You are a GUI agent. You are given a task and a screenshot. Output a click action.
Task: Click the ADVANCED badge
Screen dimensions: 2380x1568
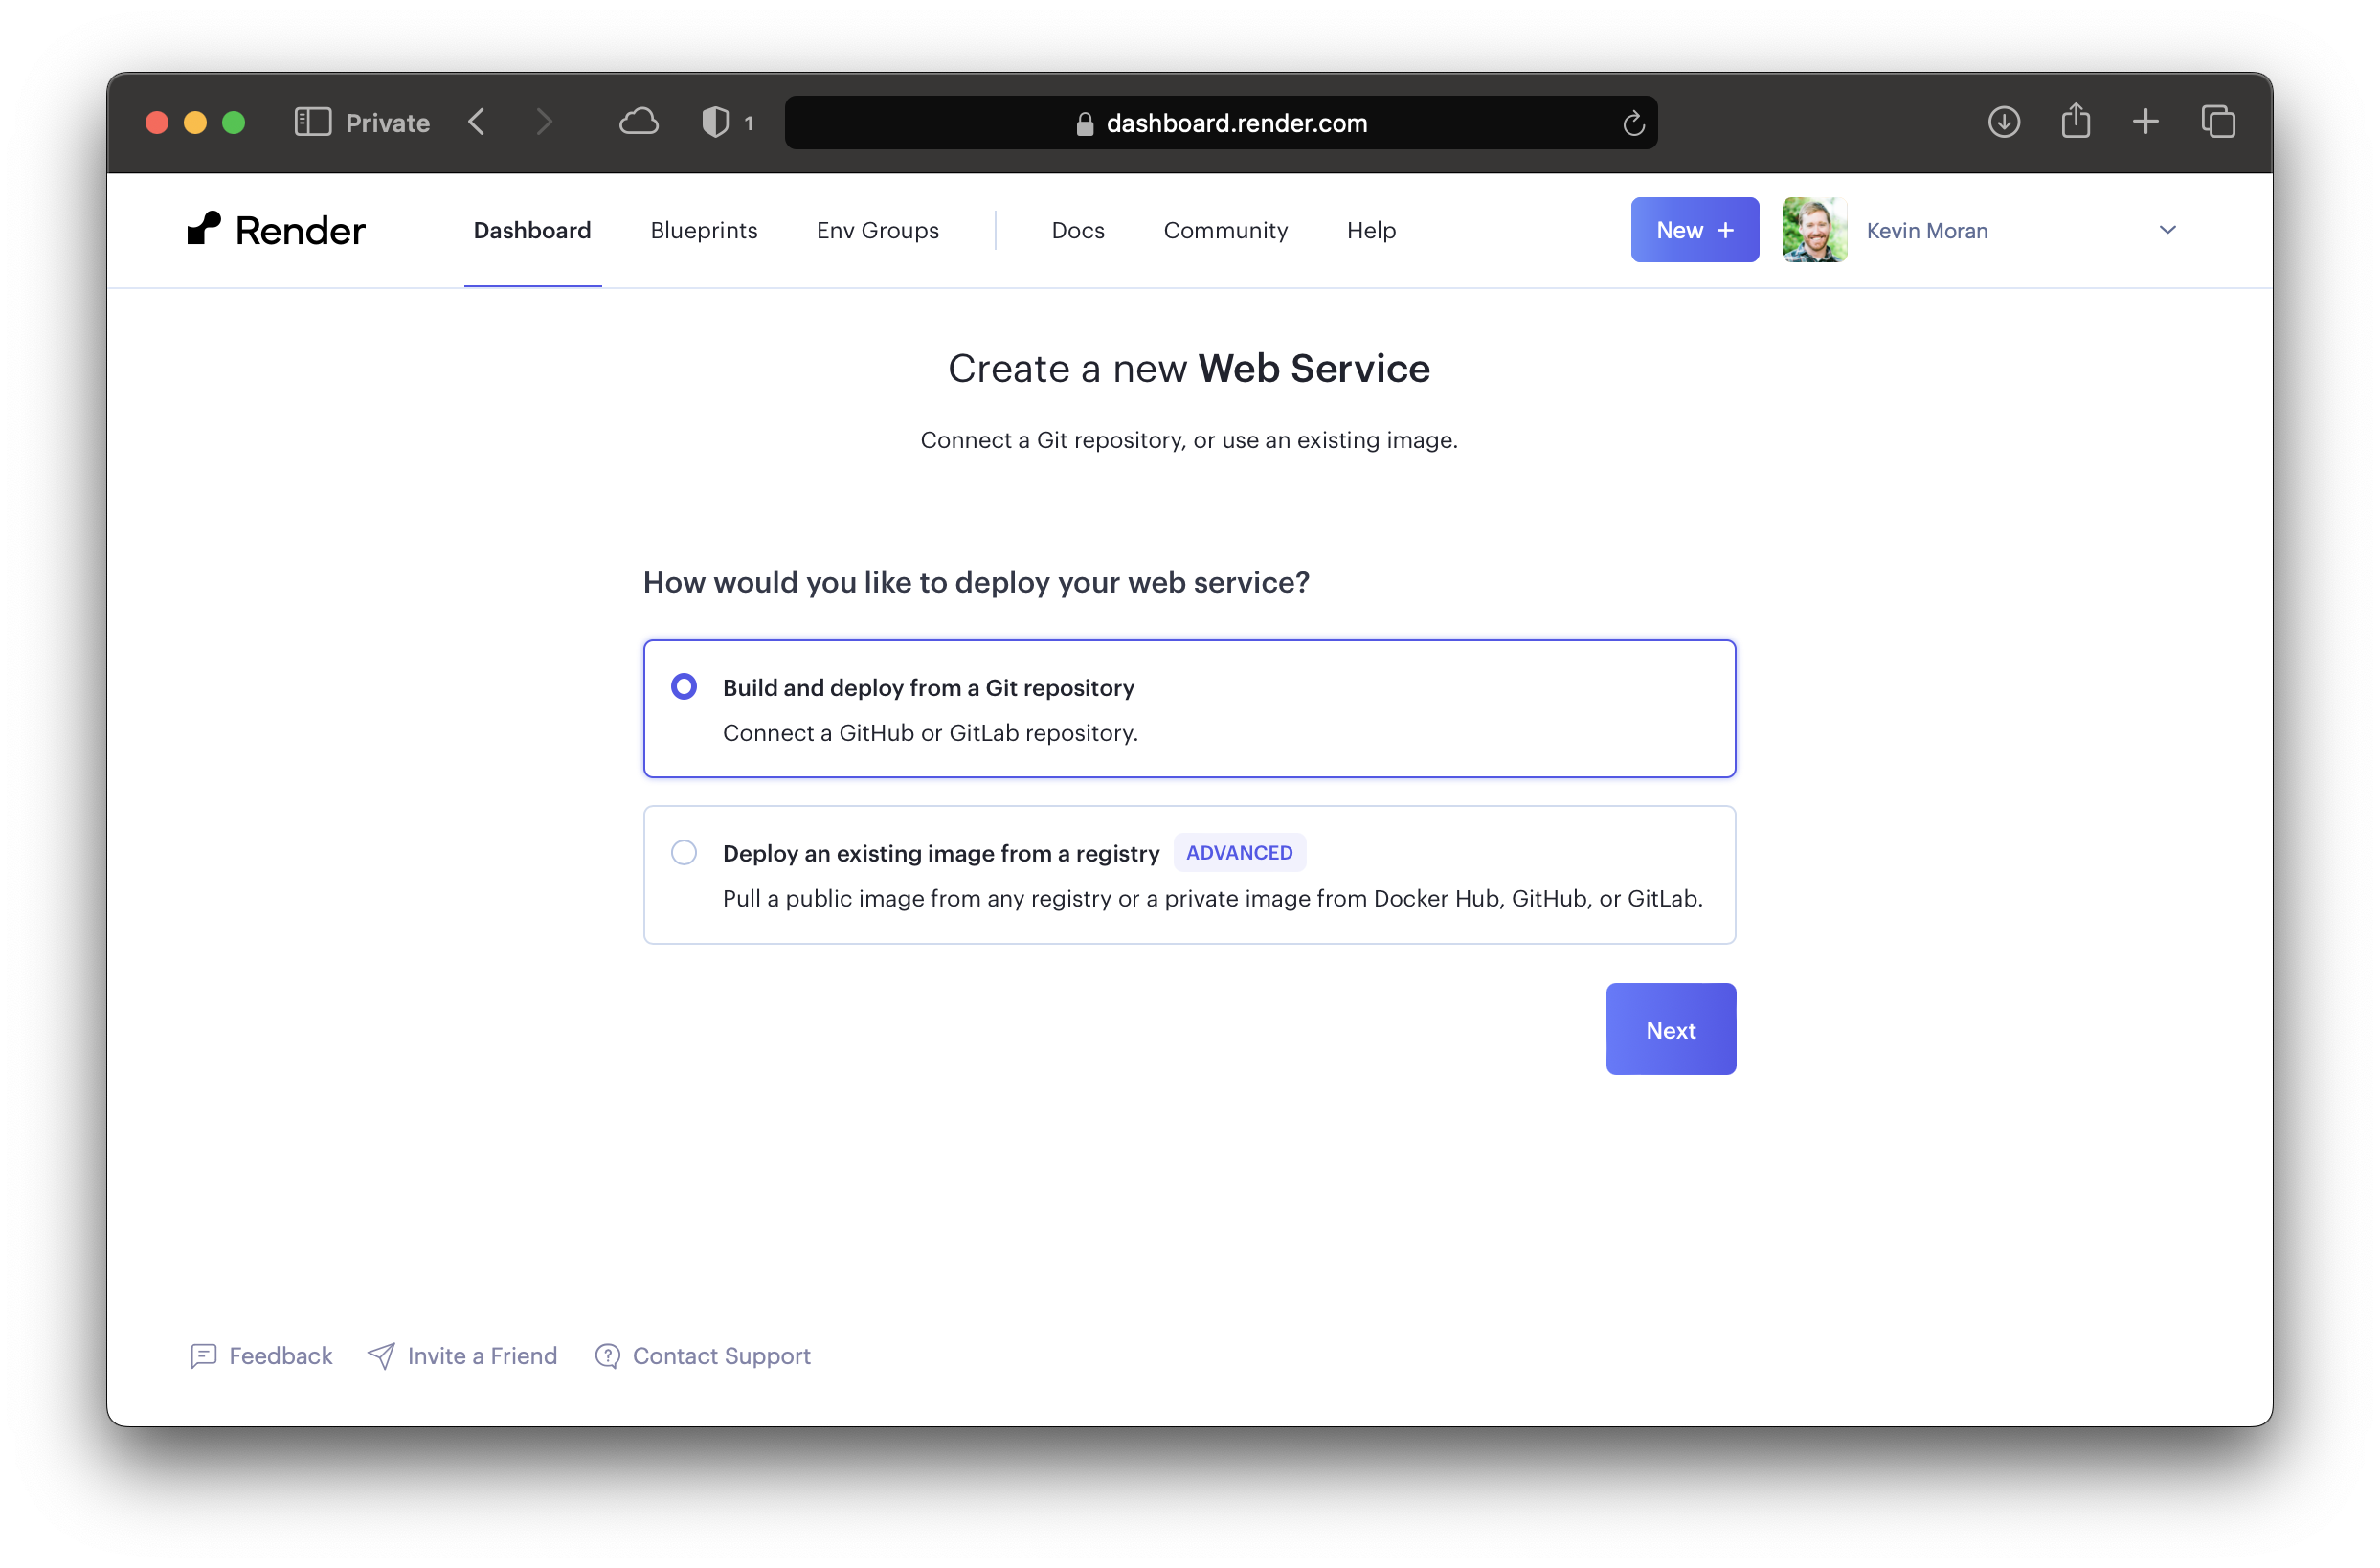tap(1239, 852)
